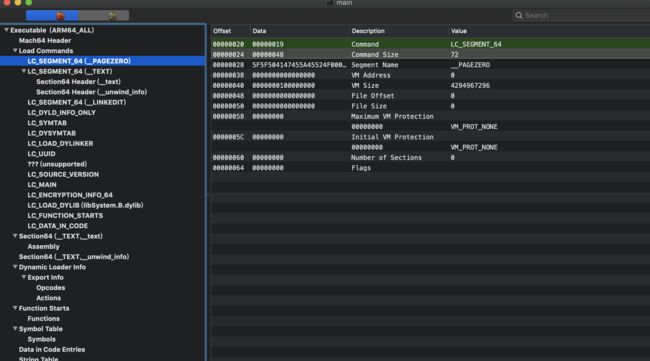650x361 pixels.
Task: Select the Segment Name row
Action: (x=430, y=65)
